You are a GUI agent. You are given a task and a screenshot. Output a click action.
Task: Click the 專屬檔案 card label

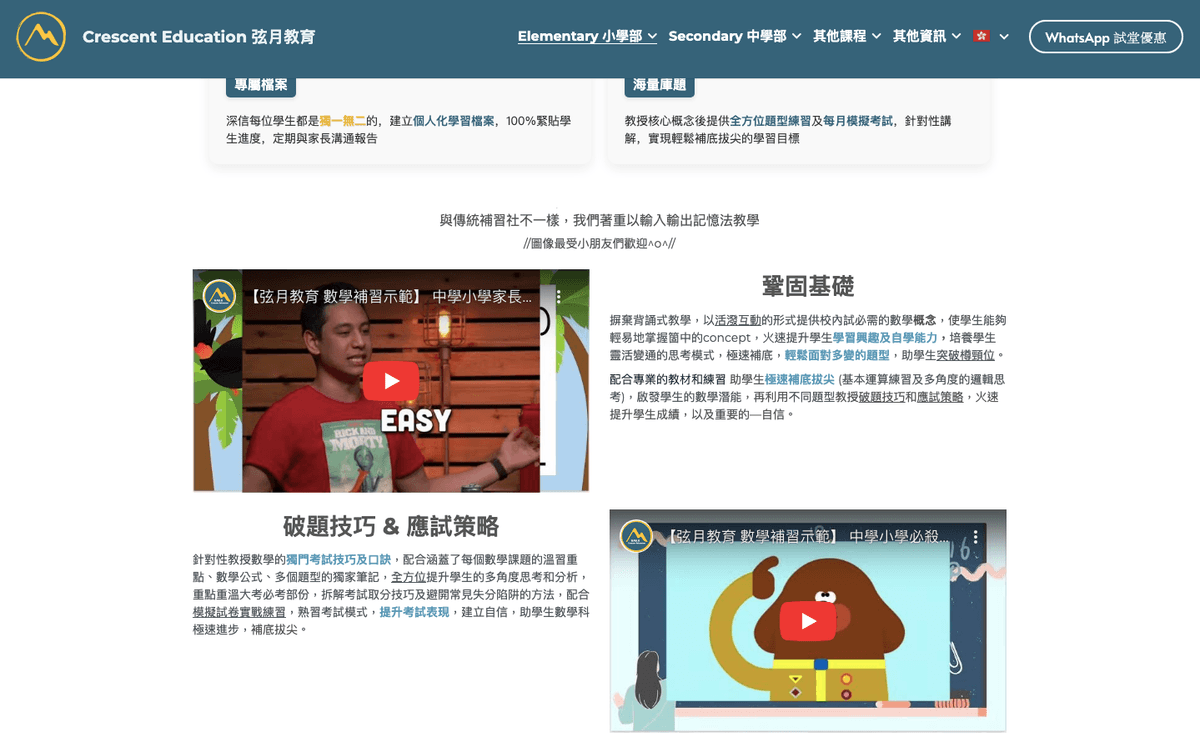[261, 85]
